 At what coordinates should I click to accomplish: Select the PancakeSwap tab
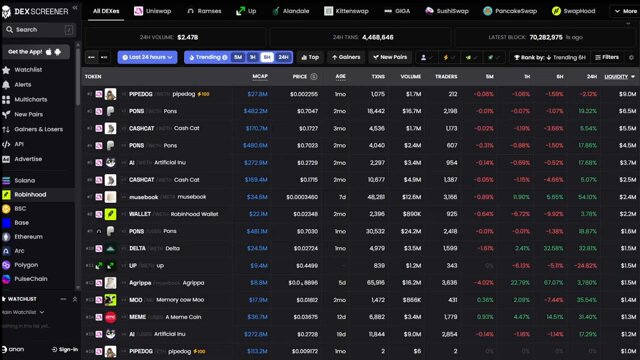tap(510, 11)
